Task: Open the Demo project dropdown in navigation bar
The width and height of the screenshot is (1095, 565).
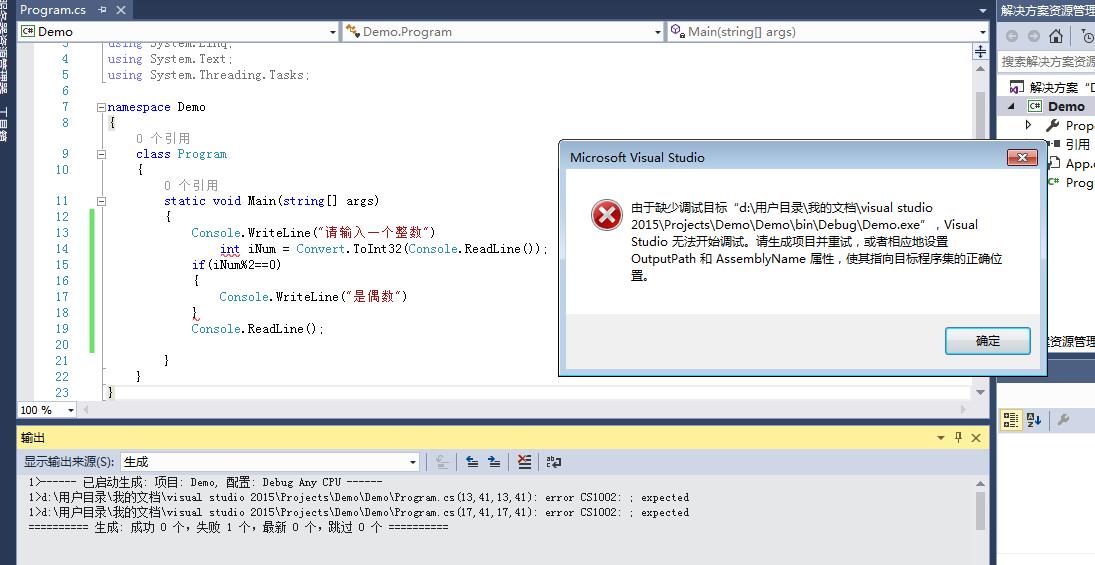Action: point(332,32)
